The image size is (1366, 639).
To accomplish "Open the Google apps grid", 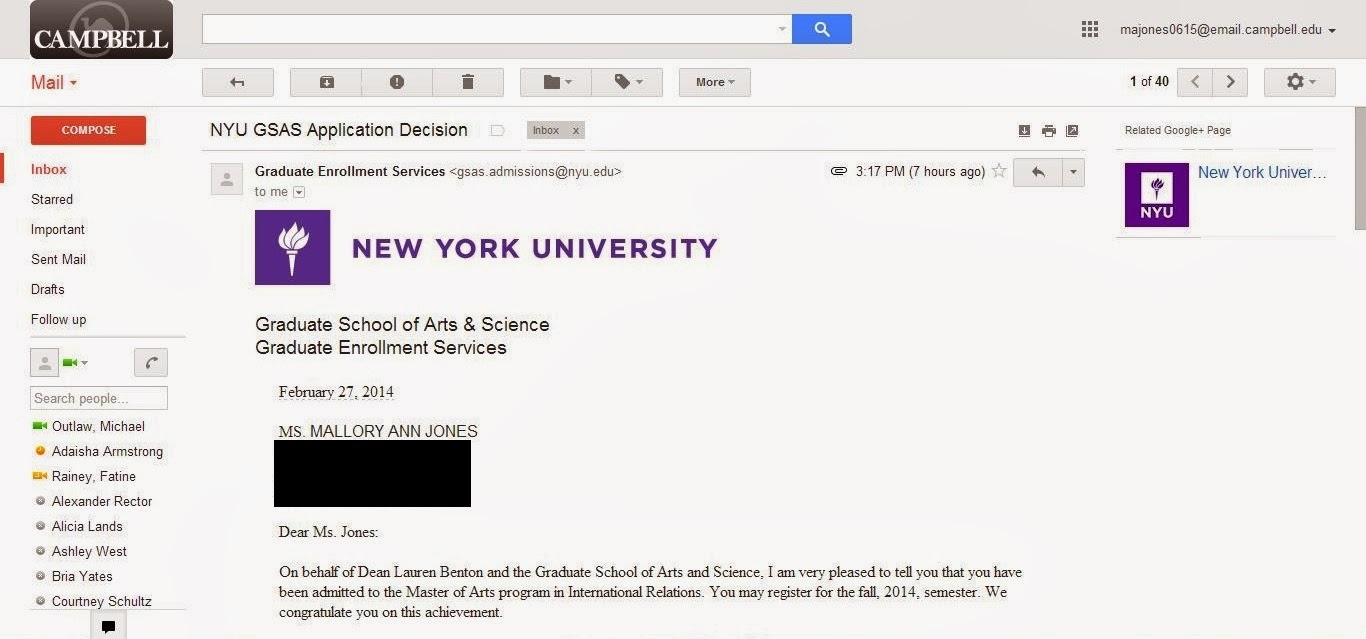I will tap(1090, 30).
